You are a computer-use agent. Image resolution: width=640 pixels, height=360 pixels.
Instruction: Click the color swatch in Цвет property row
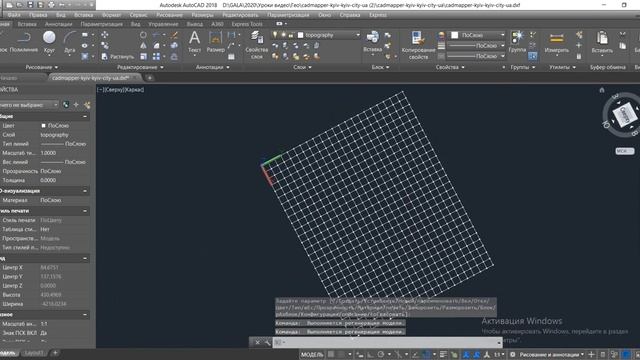43,126
